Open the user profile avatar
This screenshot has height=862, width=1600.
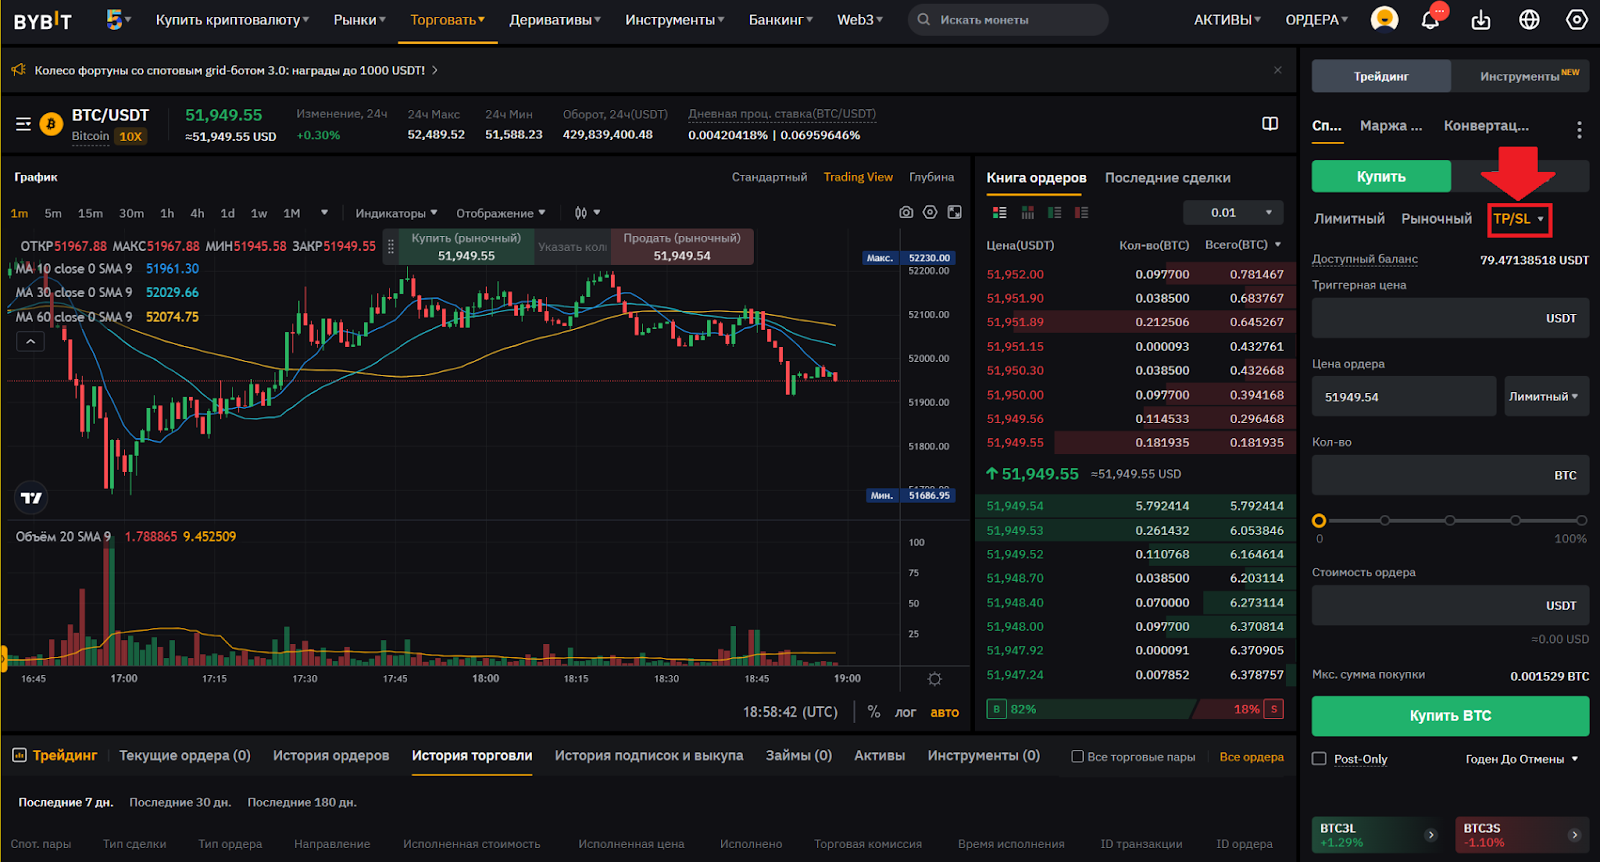coord(1384,19)
